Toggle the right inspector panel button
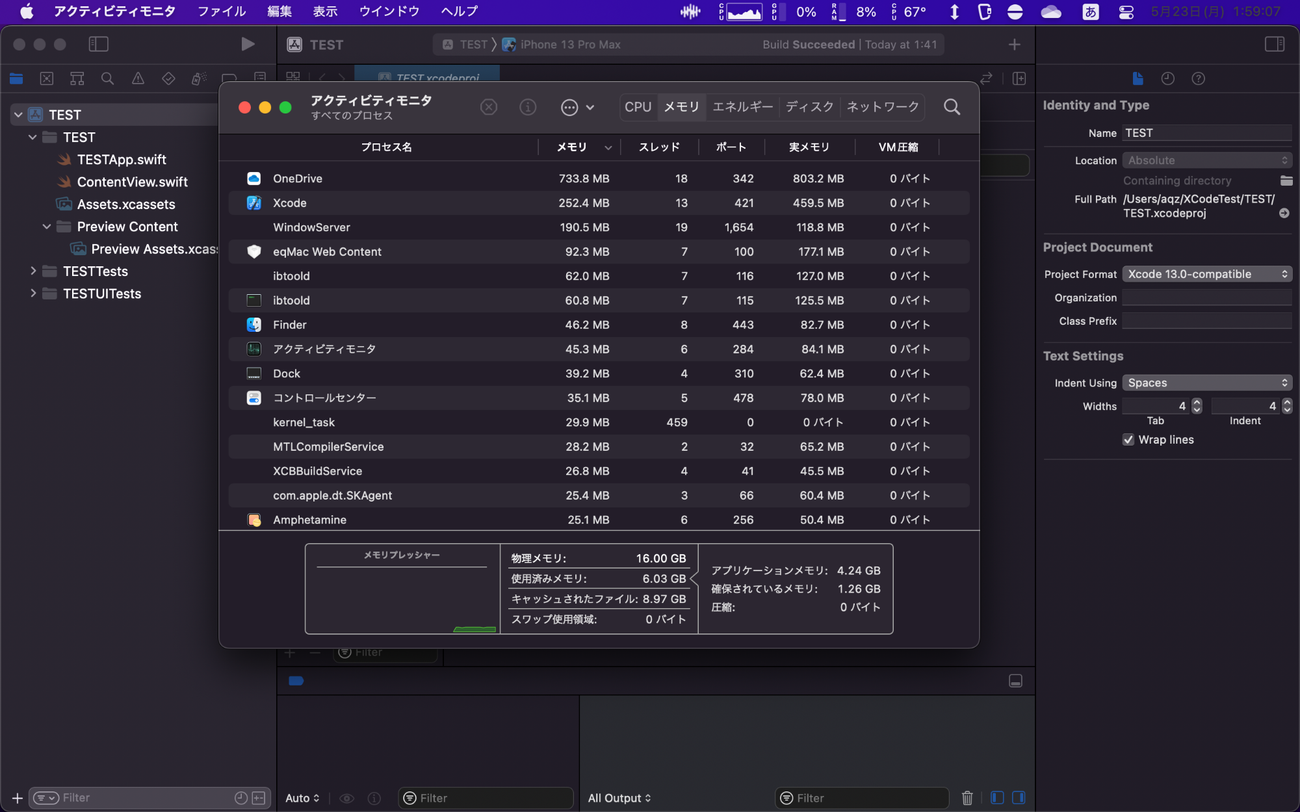The width and height of the screenshot is (1300, 812). click(x=1274, y=44)
